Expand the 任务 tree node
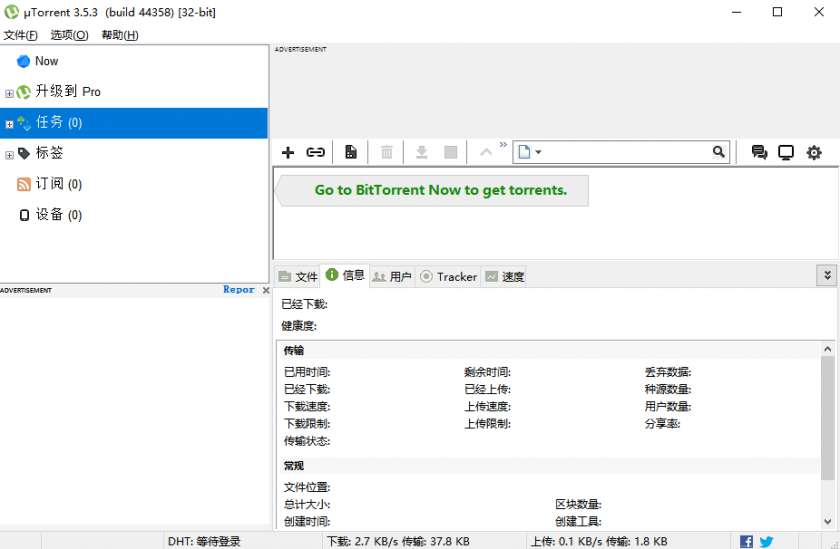Image resolution: width=840 pixels, height=549 pixels. 9,124
